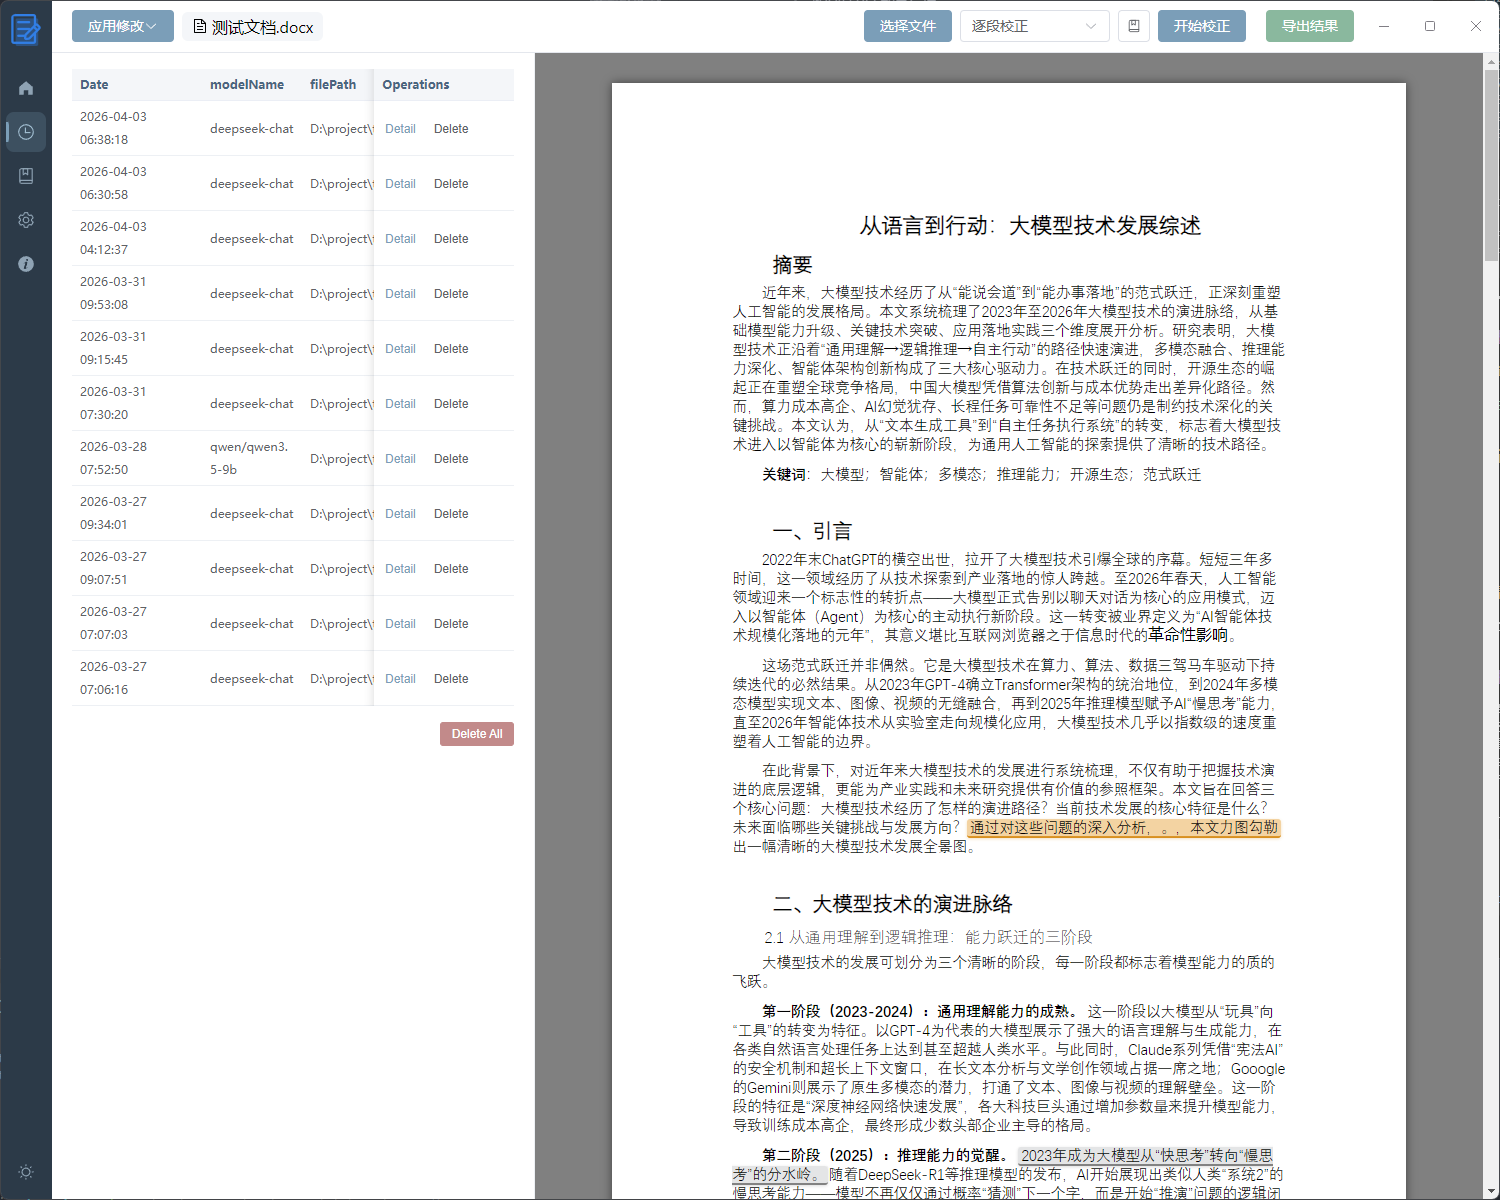Click the document title 从语言到行动：大模型技术发展综述
This screenshot has width=1500, height=1200.
tap(1030, 226)
